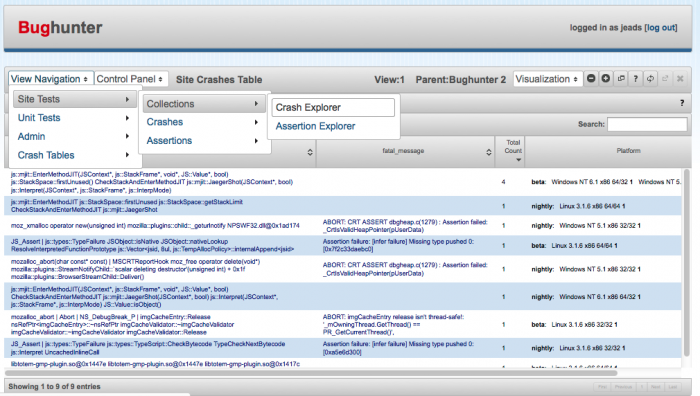The width and height of the screenshot is (700, 396).
Task: Click the greyed-out open-in-new-window icon
Action: click(665, 79)
